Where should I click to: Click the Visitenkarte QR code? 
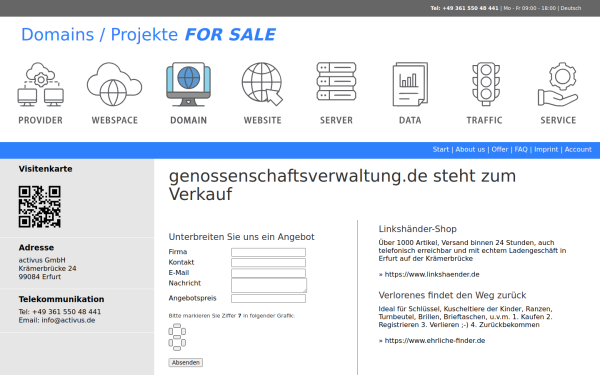pos(39,207)
